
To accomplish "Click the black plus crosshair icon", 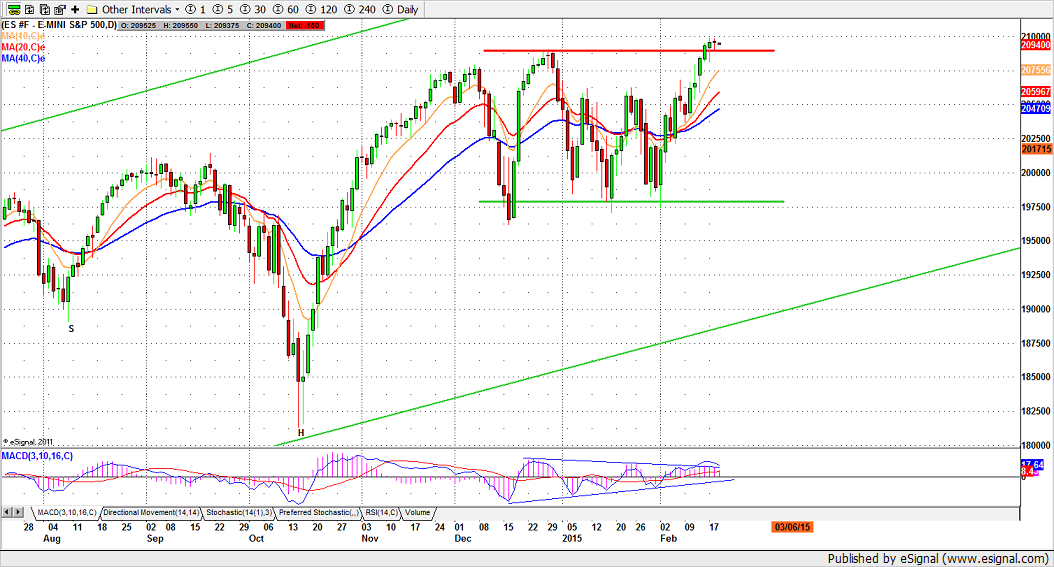I will [x=75, y=8].
